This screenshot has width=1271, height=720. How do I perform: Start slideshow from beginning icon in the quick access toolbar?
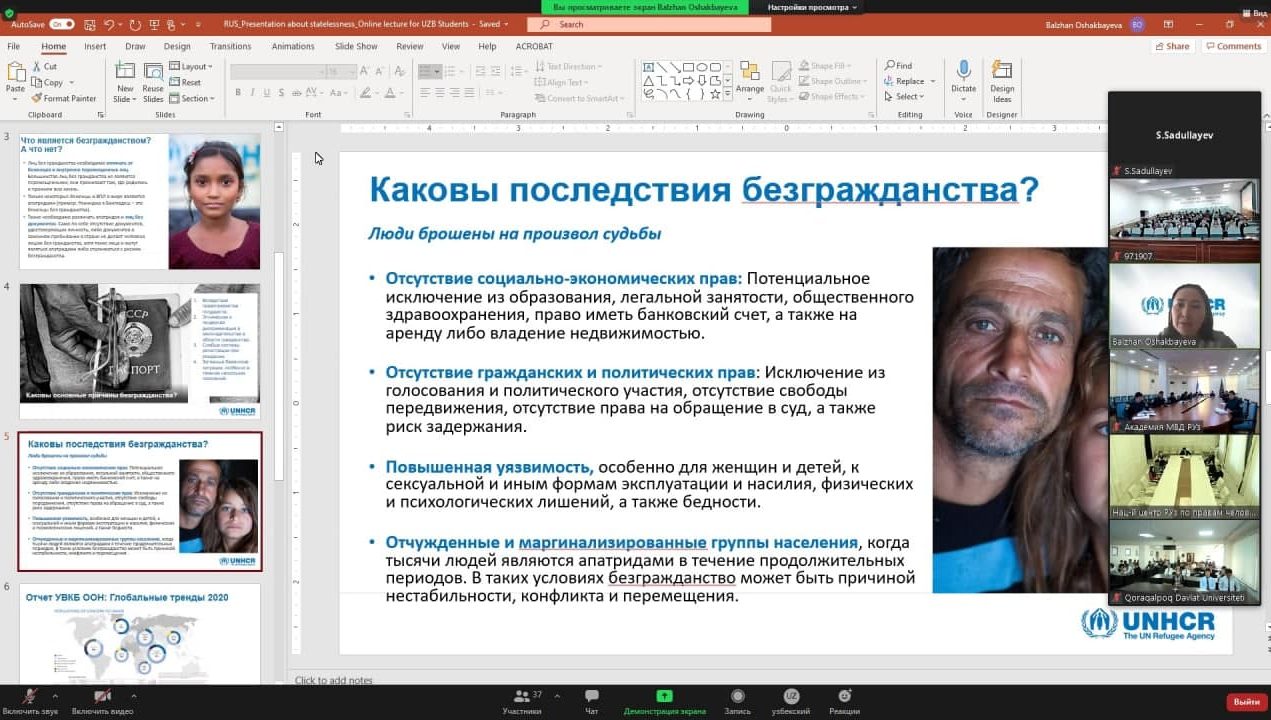pyautogui.click(x=155, y=24)
